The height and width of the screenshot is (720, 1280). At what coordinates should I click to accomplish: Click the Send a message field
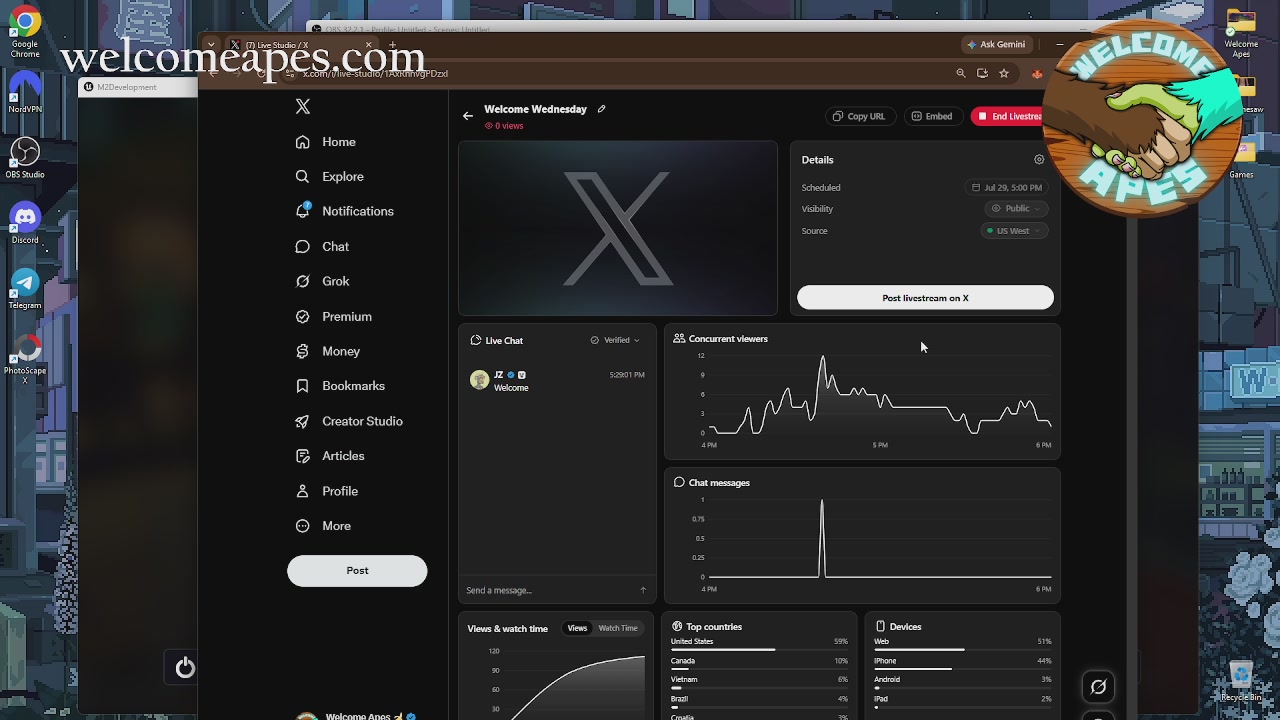coord(550,590)
